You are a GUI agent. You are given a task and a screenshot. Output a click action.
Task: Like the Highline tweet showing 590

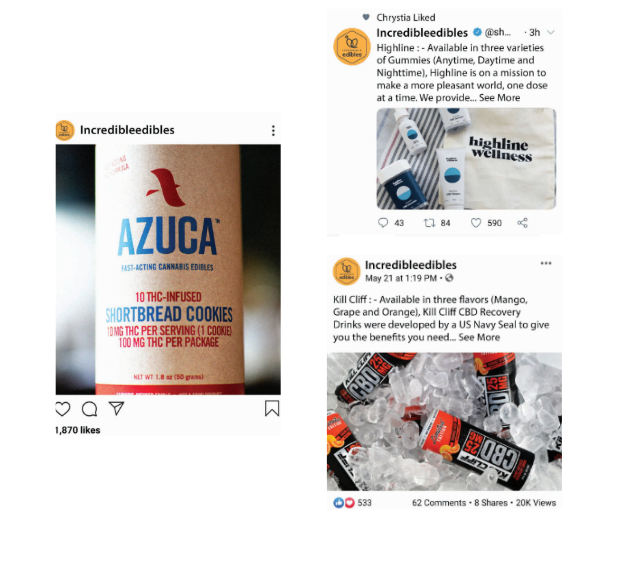point(476,223)
